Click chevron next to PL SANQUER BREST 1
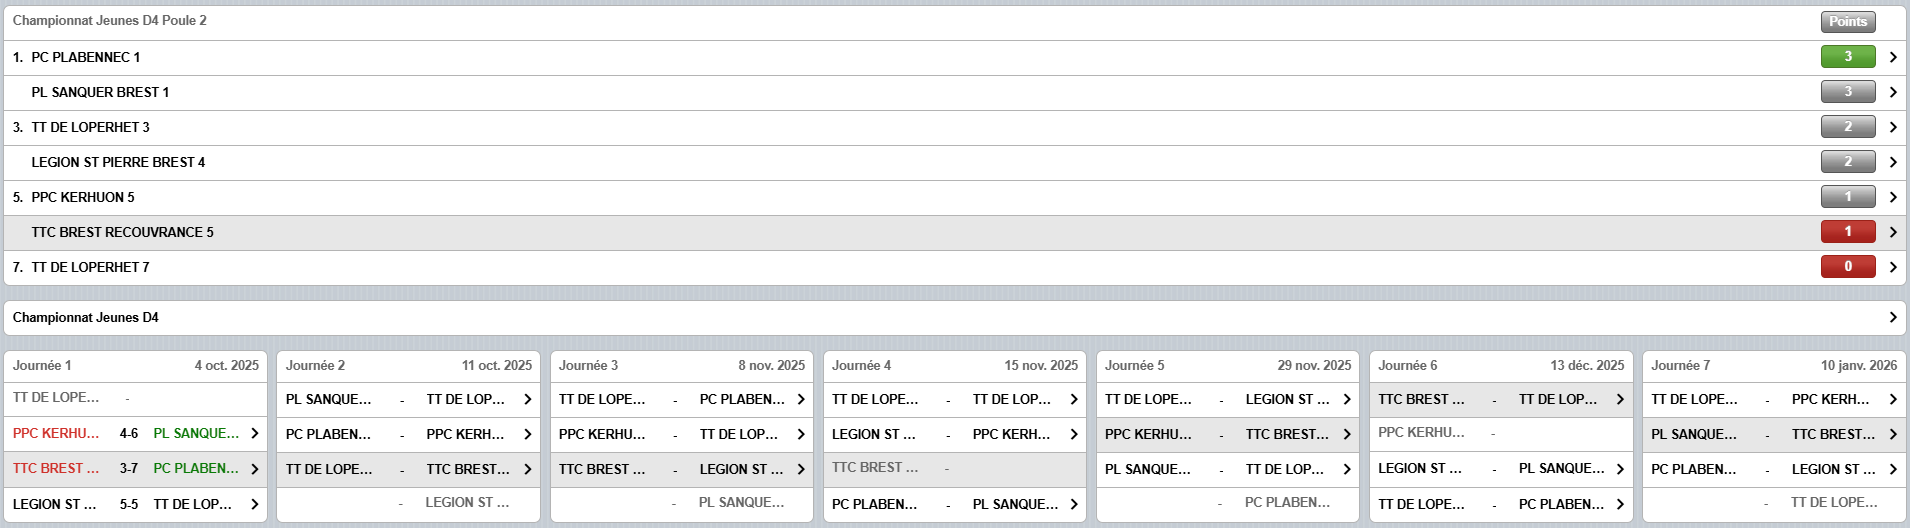 (1892, 92)
